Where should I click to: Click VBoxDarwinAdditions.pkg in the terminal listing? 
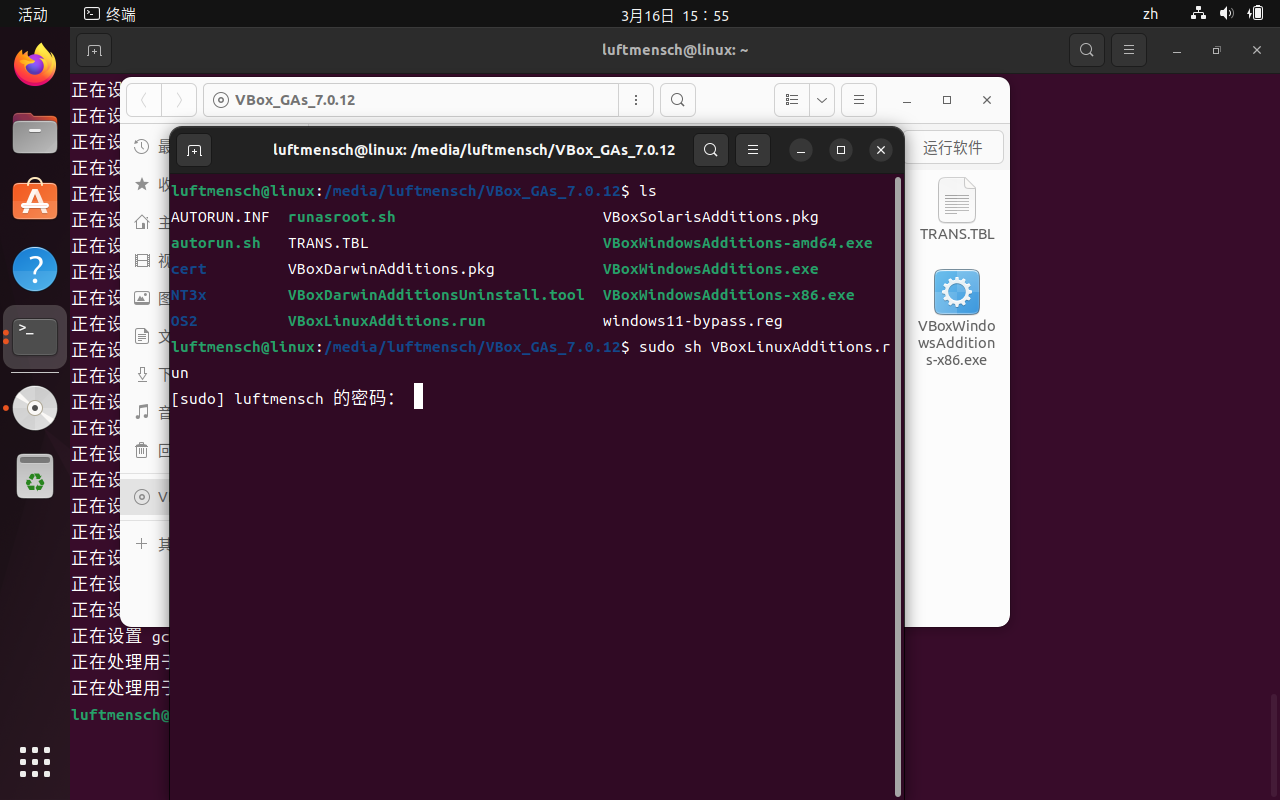(x=391, y=269)
